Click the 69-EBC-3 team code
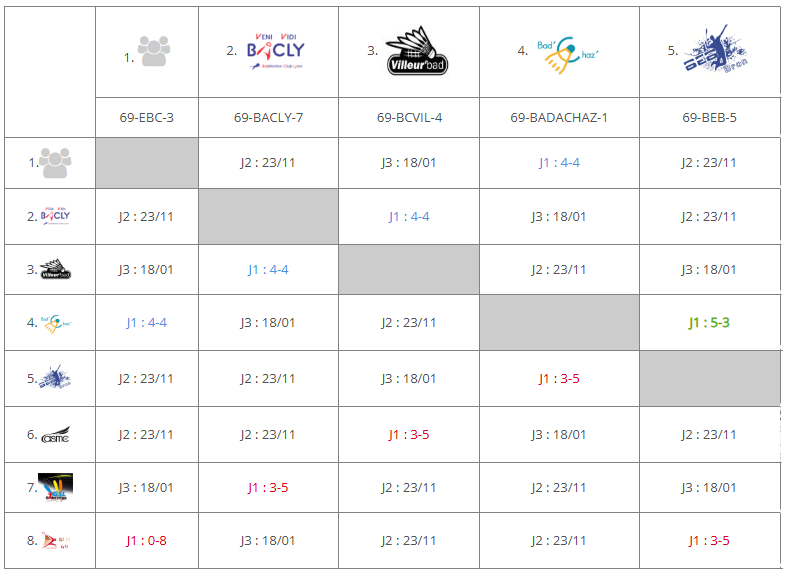 146,117
